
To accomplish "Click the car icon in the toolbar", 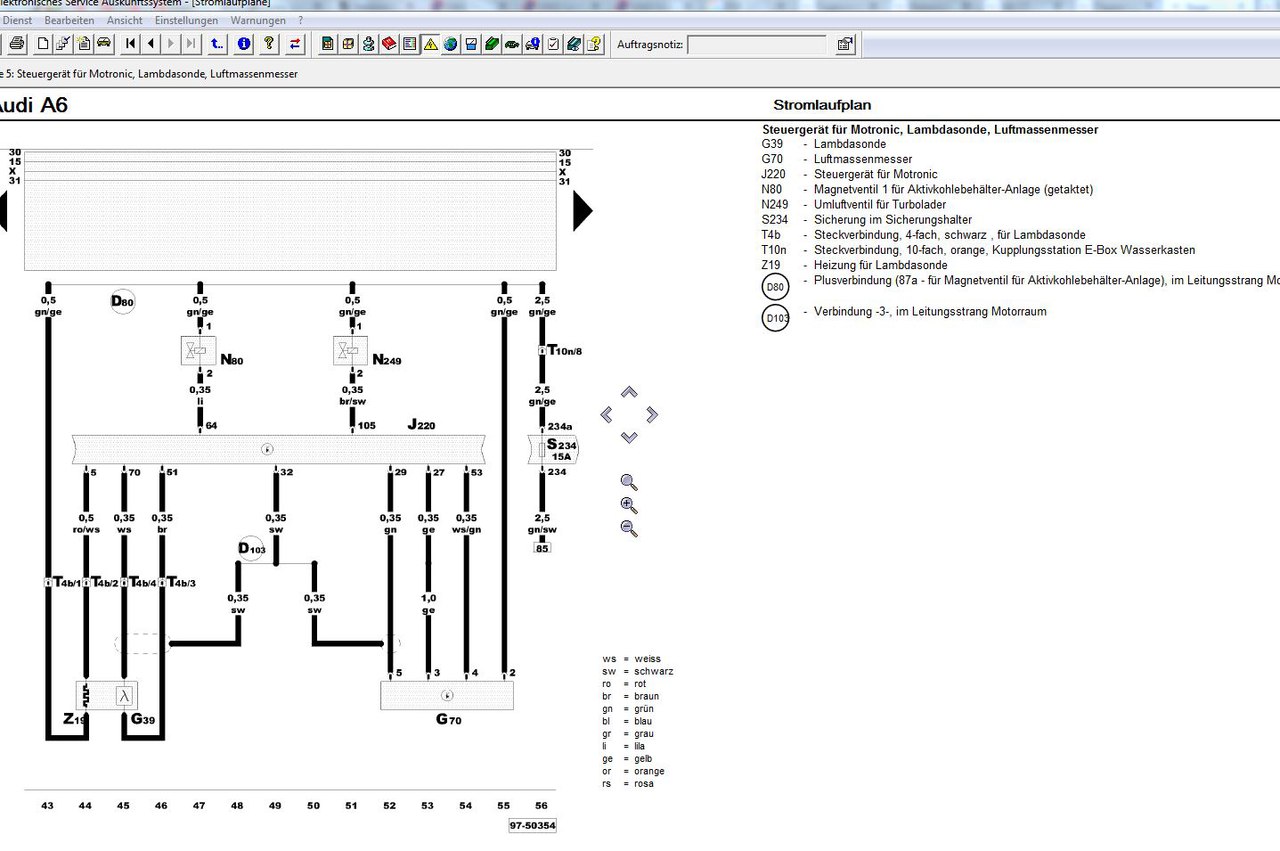I will point(103,44).
